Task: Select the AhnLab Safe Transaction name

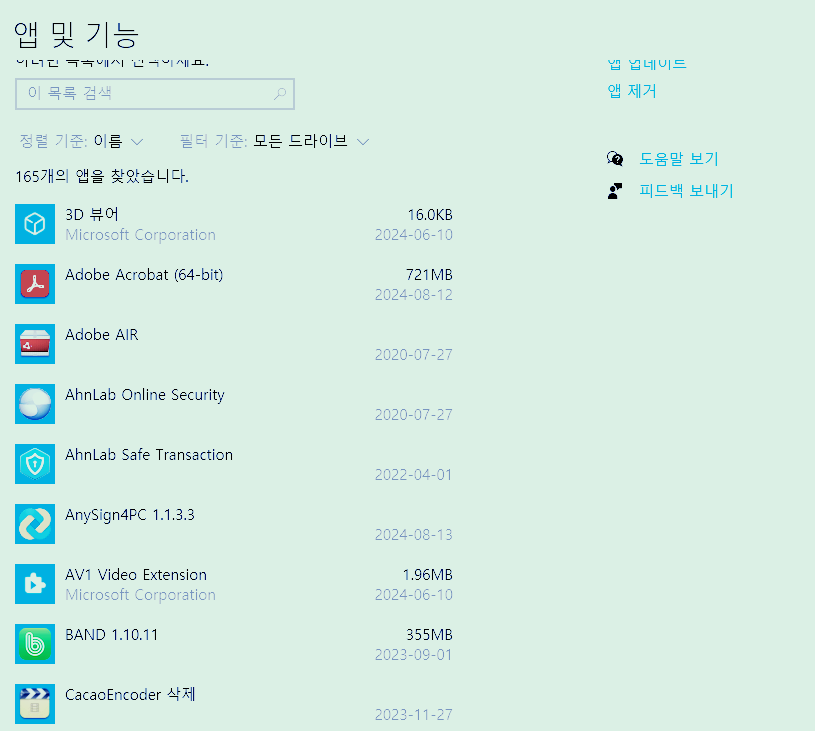Action: coord(149,454)
